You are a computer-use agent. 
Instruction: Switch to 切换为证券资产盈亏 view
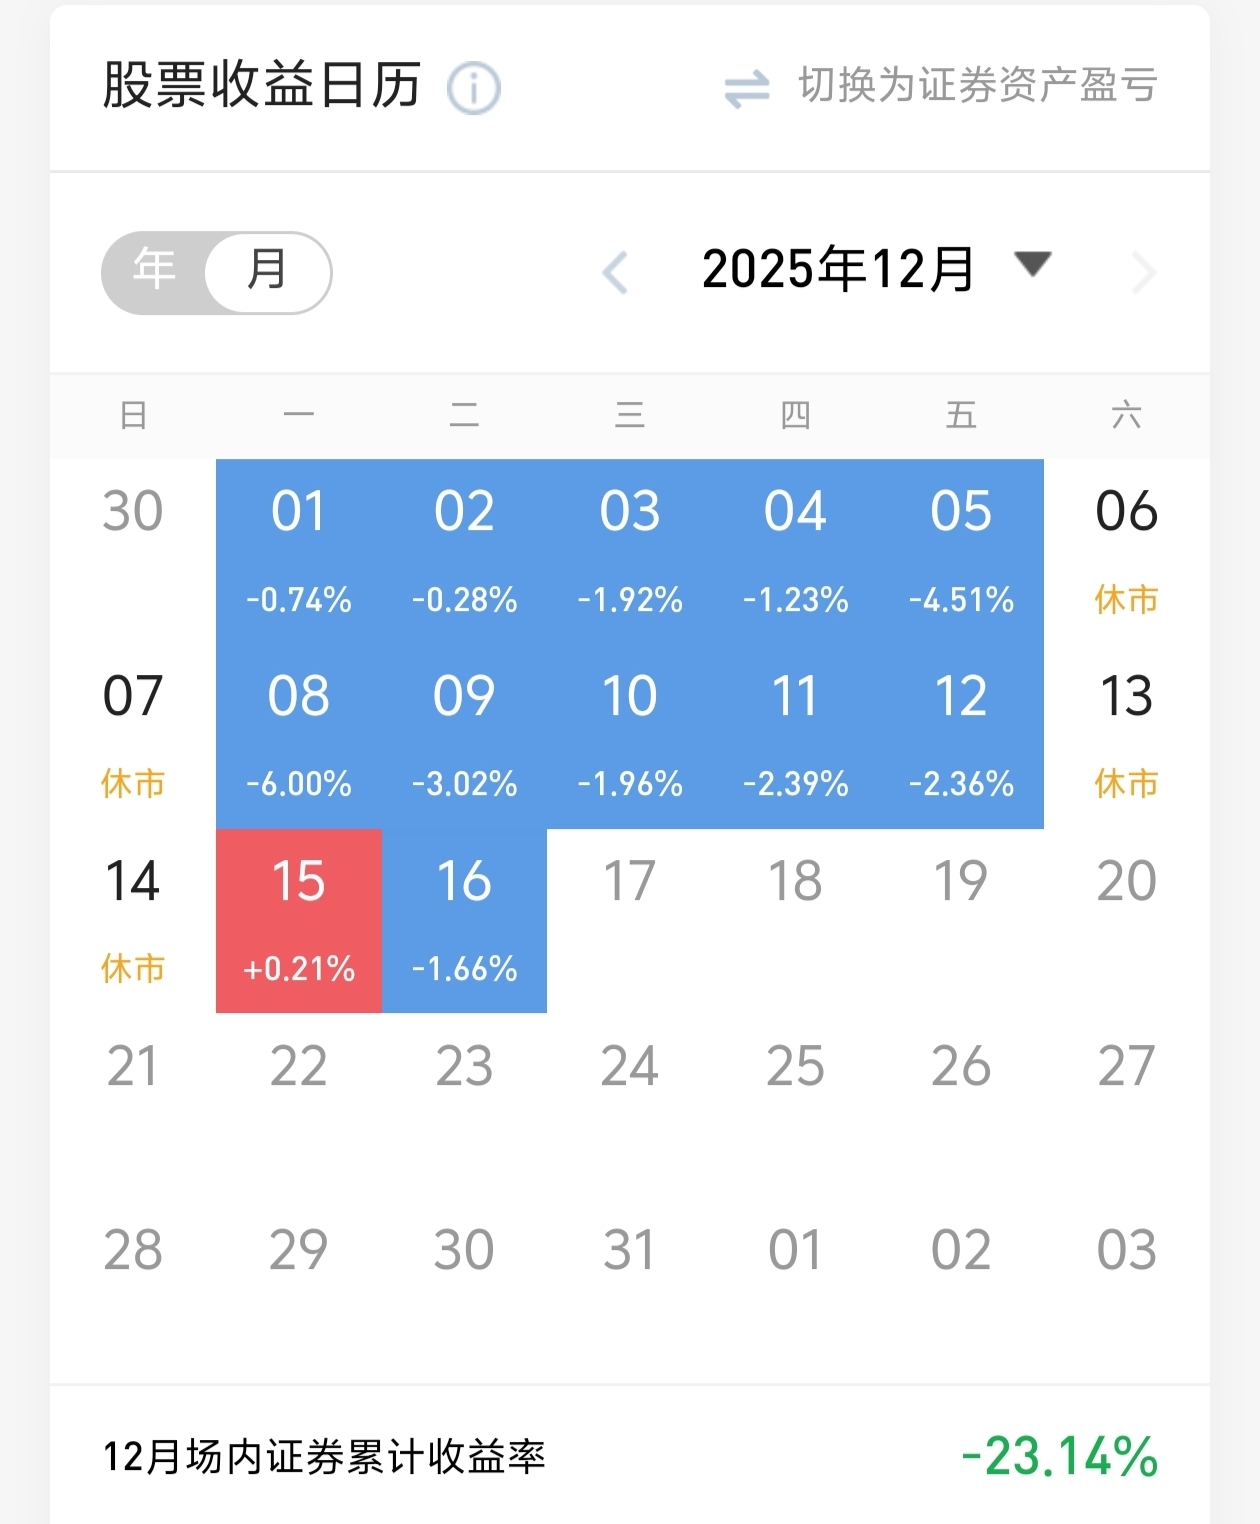click(x=977, y=86)
